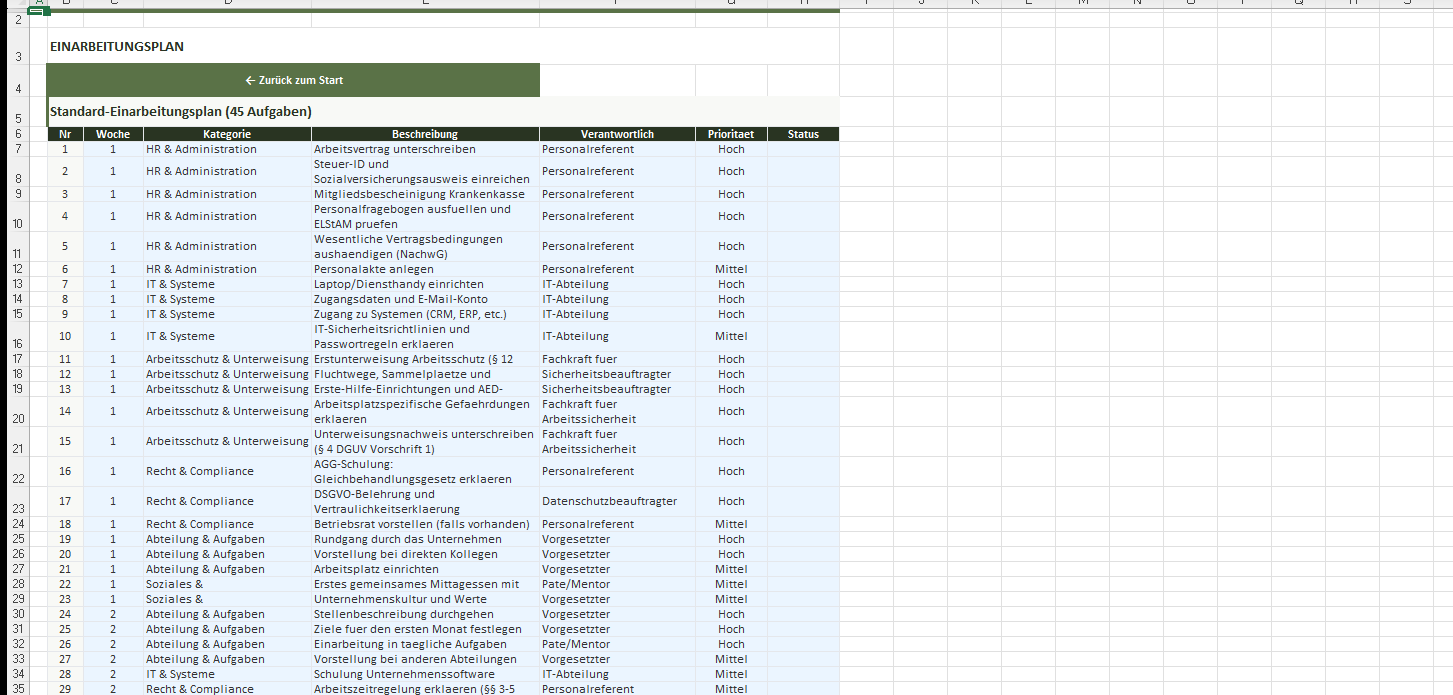Click the Arbeitsvertrag unterschreiben cell
Image resolution: width=1453 pixels, height=695 pixels.
(x=425, y=149)
